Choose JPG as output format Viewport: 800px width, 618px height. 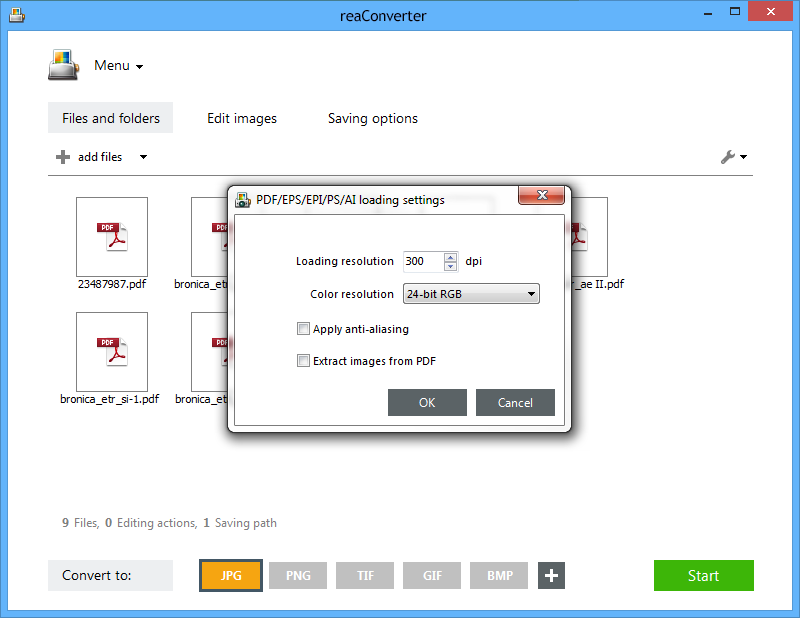click(231, 576)
